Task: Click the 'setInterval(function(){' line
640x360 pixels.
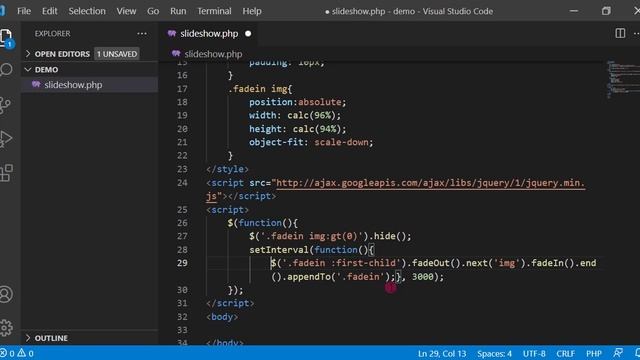Action: click(x=312, y=249)
